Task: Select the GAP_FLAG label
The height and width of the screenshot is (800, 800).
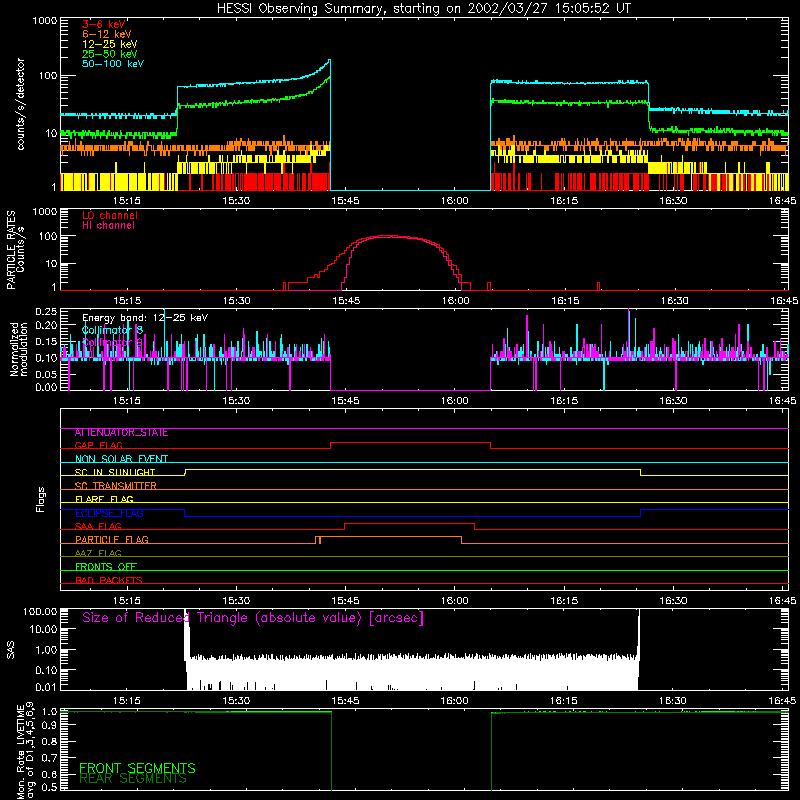Action: click(98, 445)
